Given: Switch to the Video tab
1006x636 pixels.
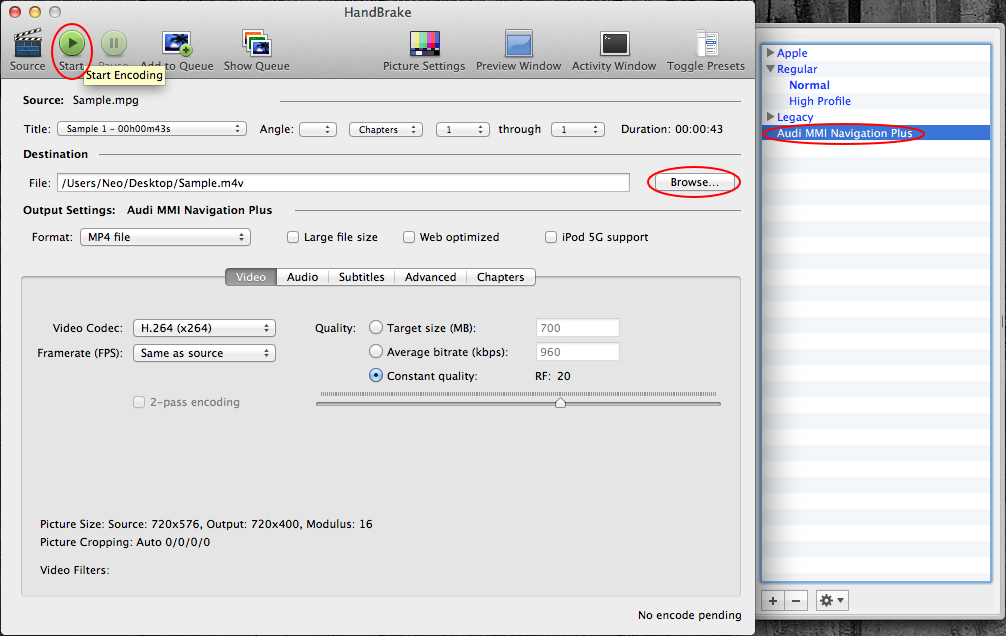Looking at the screenshot, I should tap(251, 277).
